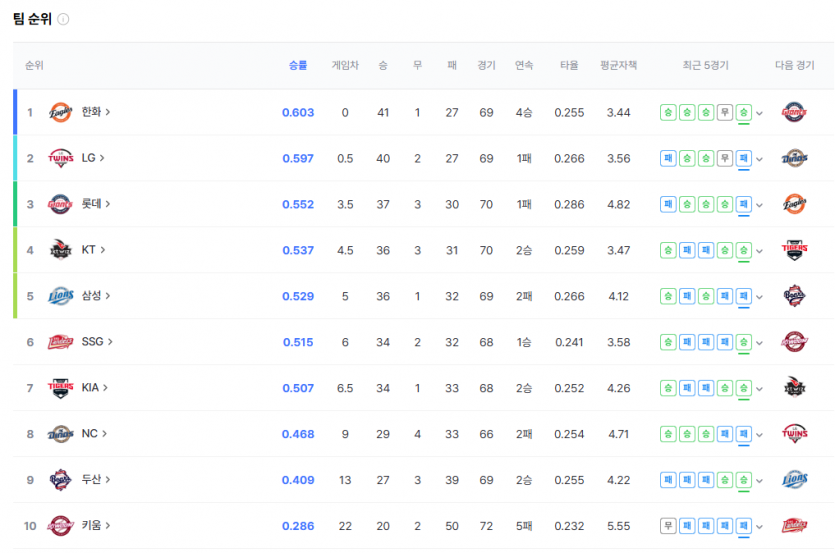Click streak value 4승
835x553 pixels.
coord(524,112)
